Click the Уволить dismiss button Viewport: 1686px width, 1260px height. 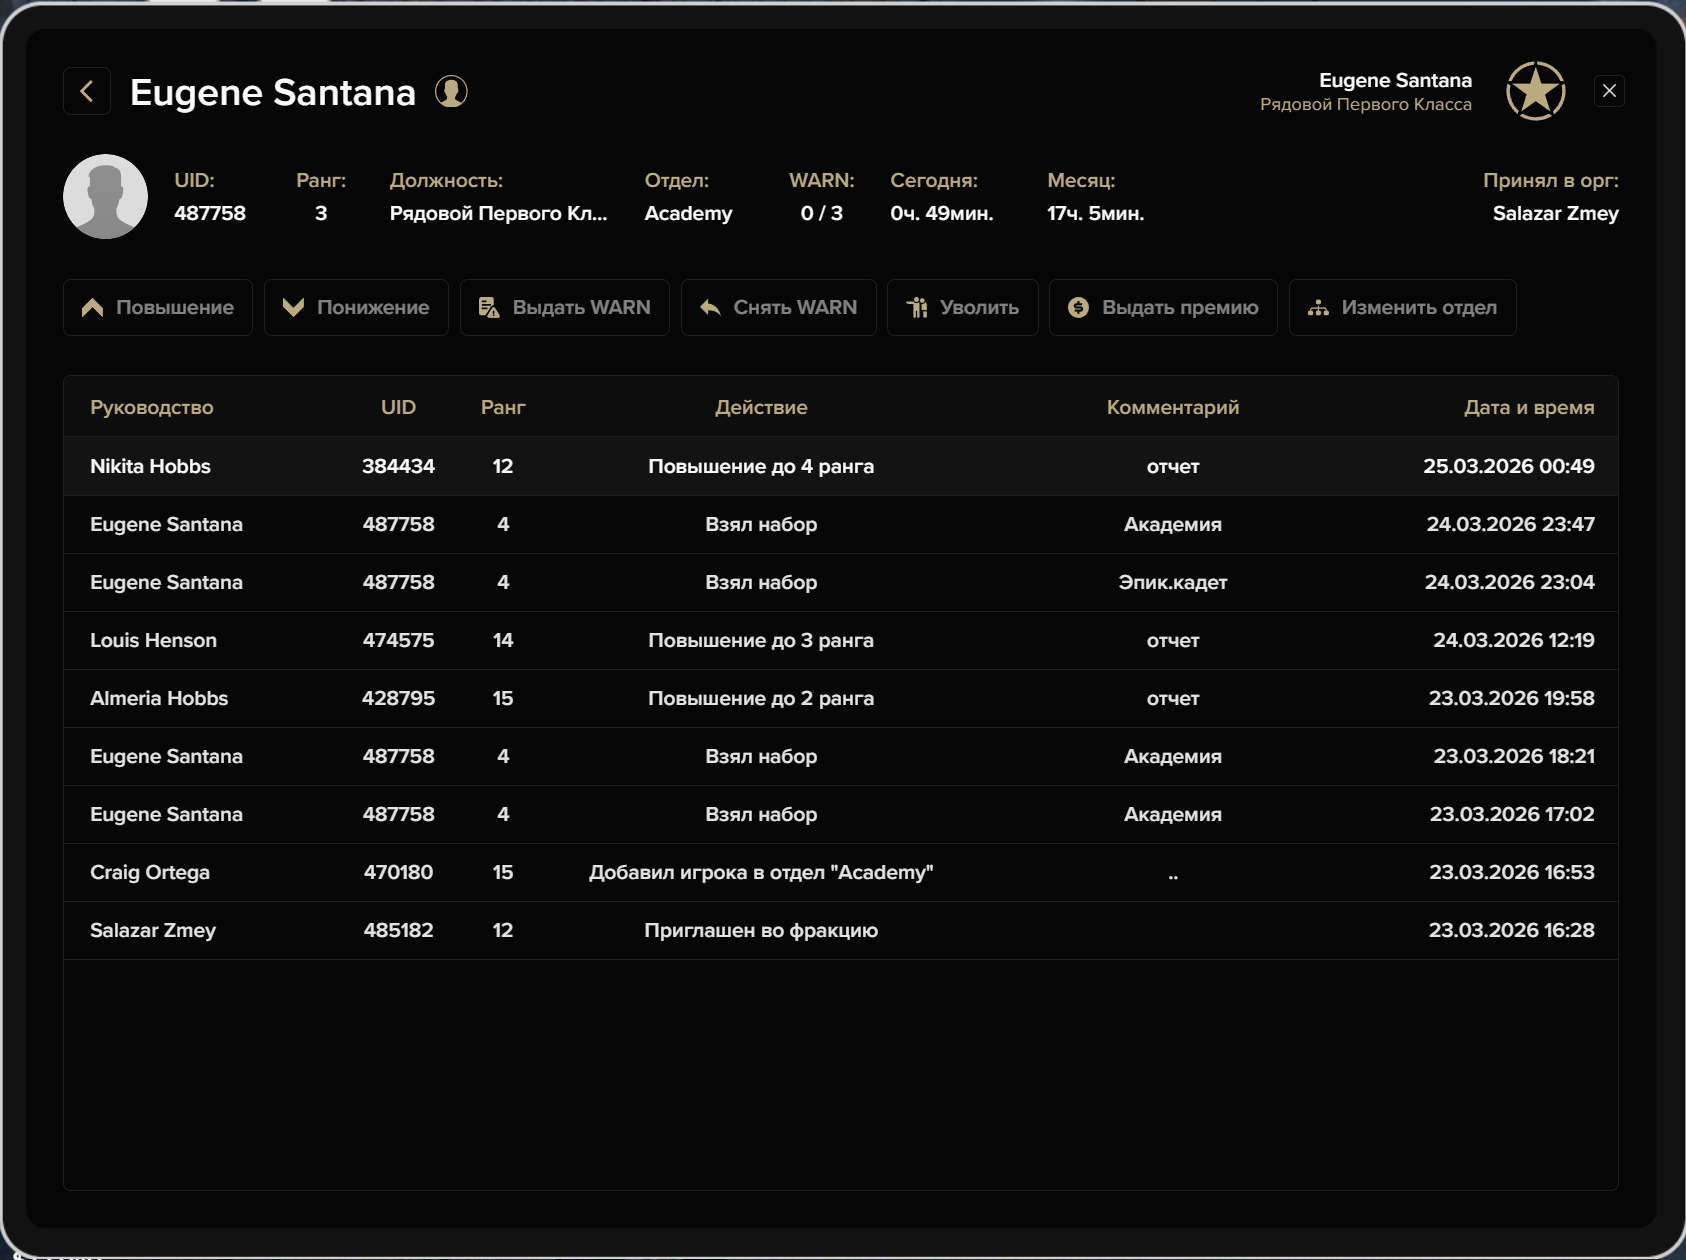[x=962, y=307]
